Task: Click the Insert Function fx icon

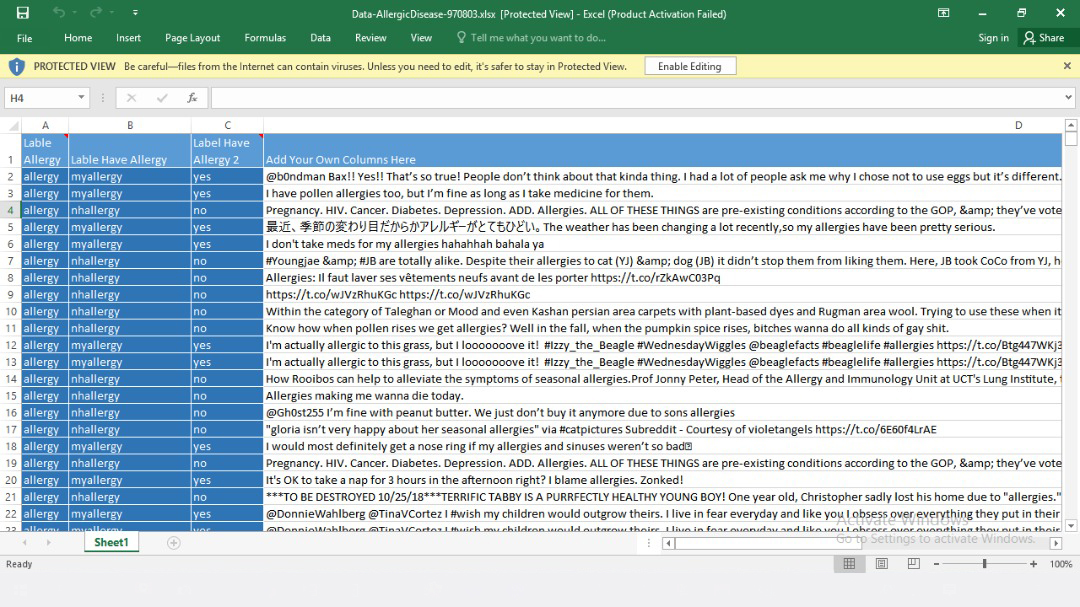Action: (192, 98)
